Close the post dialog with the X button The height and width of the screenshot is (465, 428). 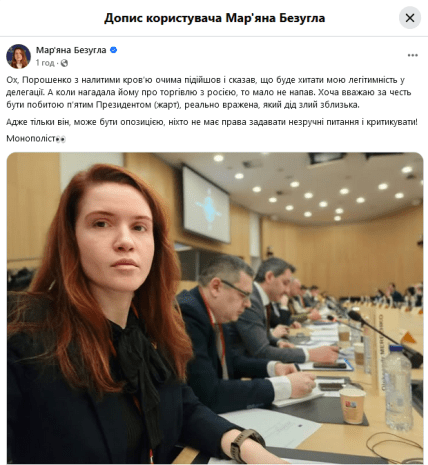pyautogui.click(x=410, y=18)
